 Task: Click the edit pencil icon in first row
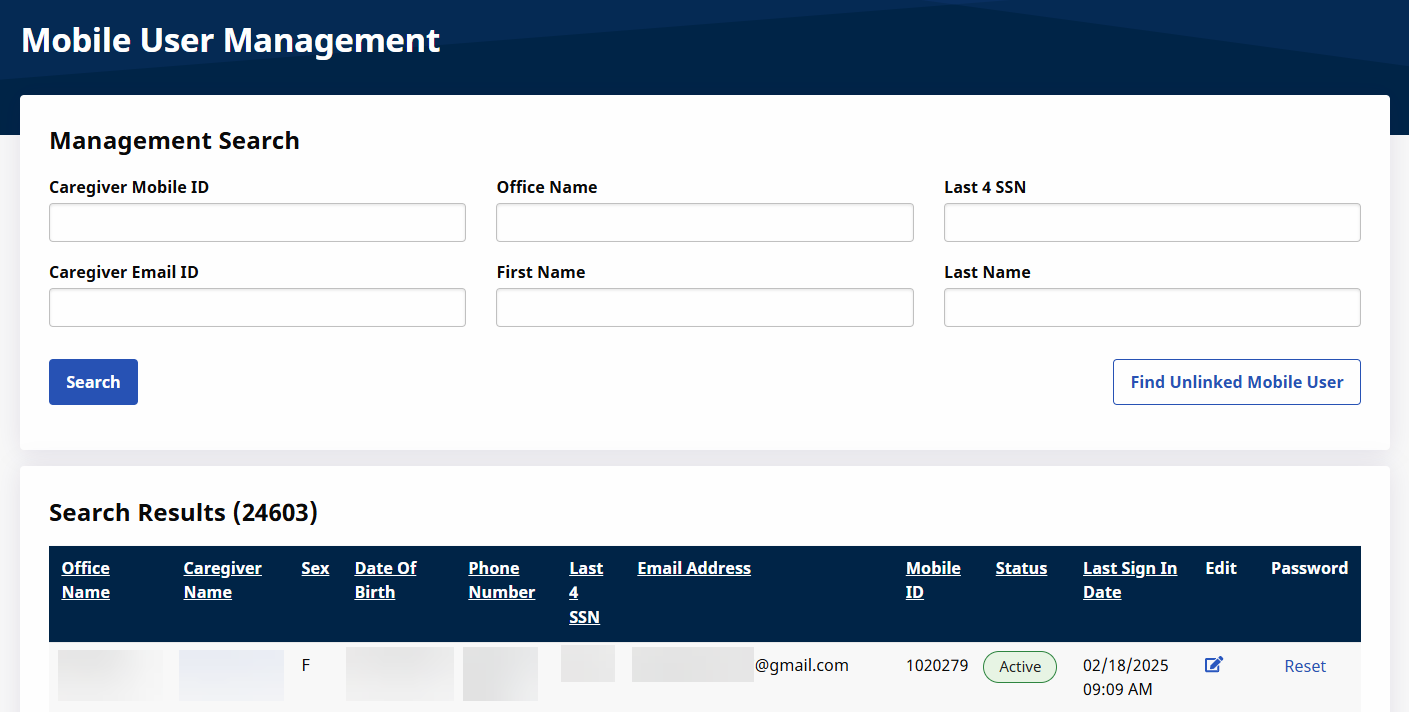pyautogui.click(x=1213, y=665)
